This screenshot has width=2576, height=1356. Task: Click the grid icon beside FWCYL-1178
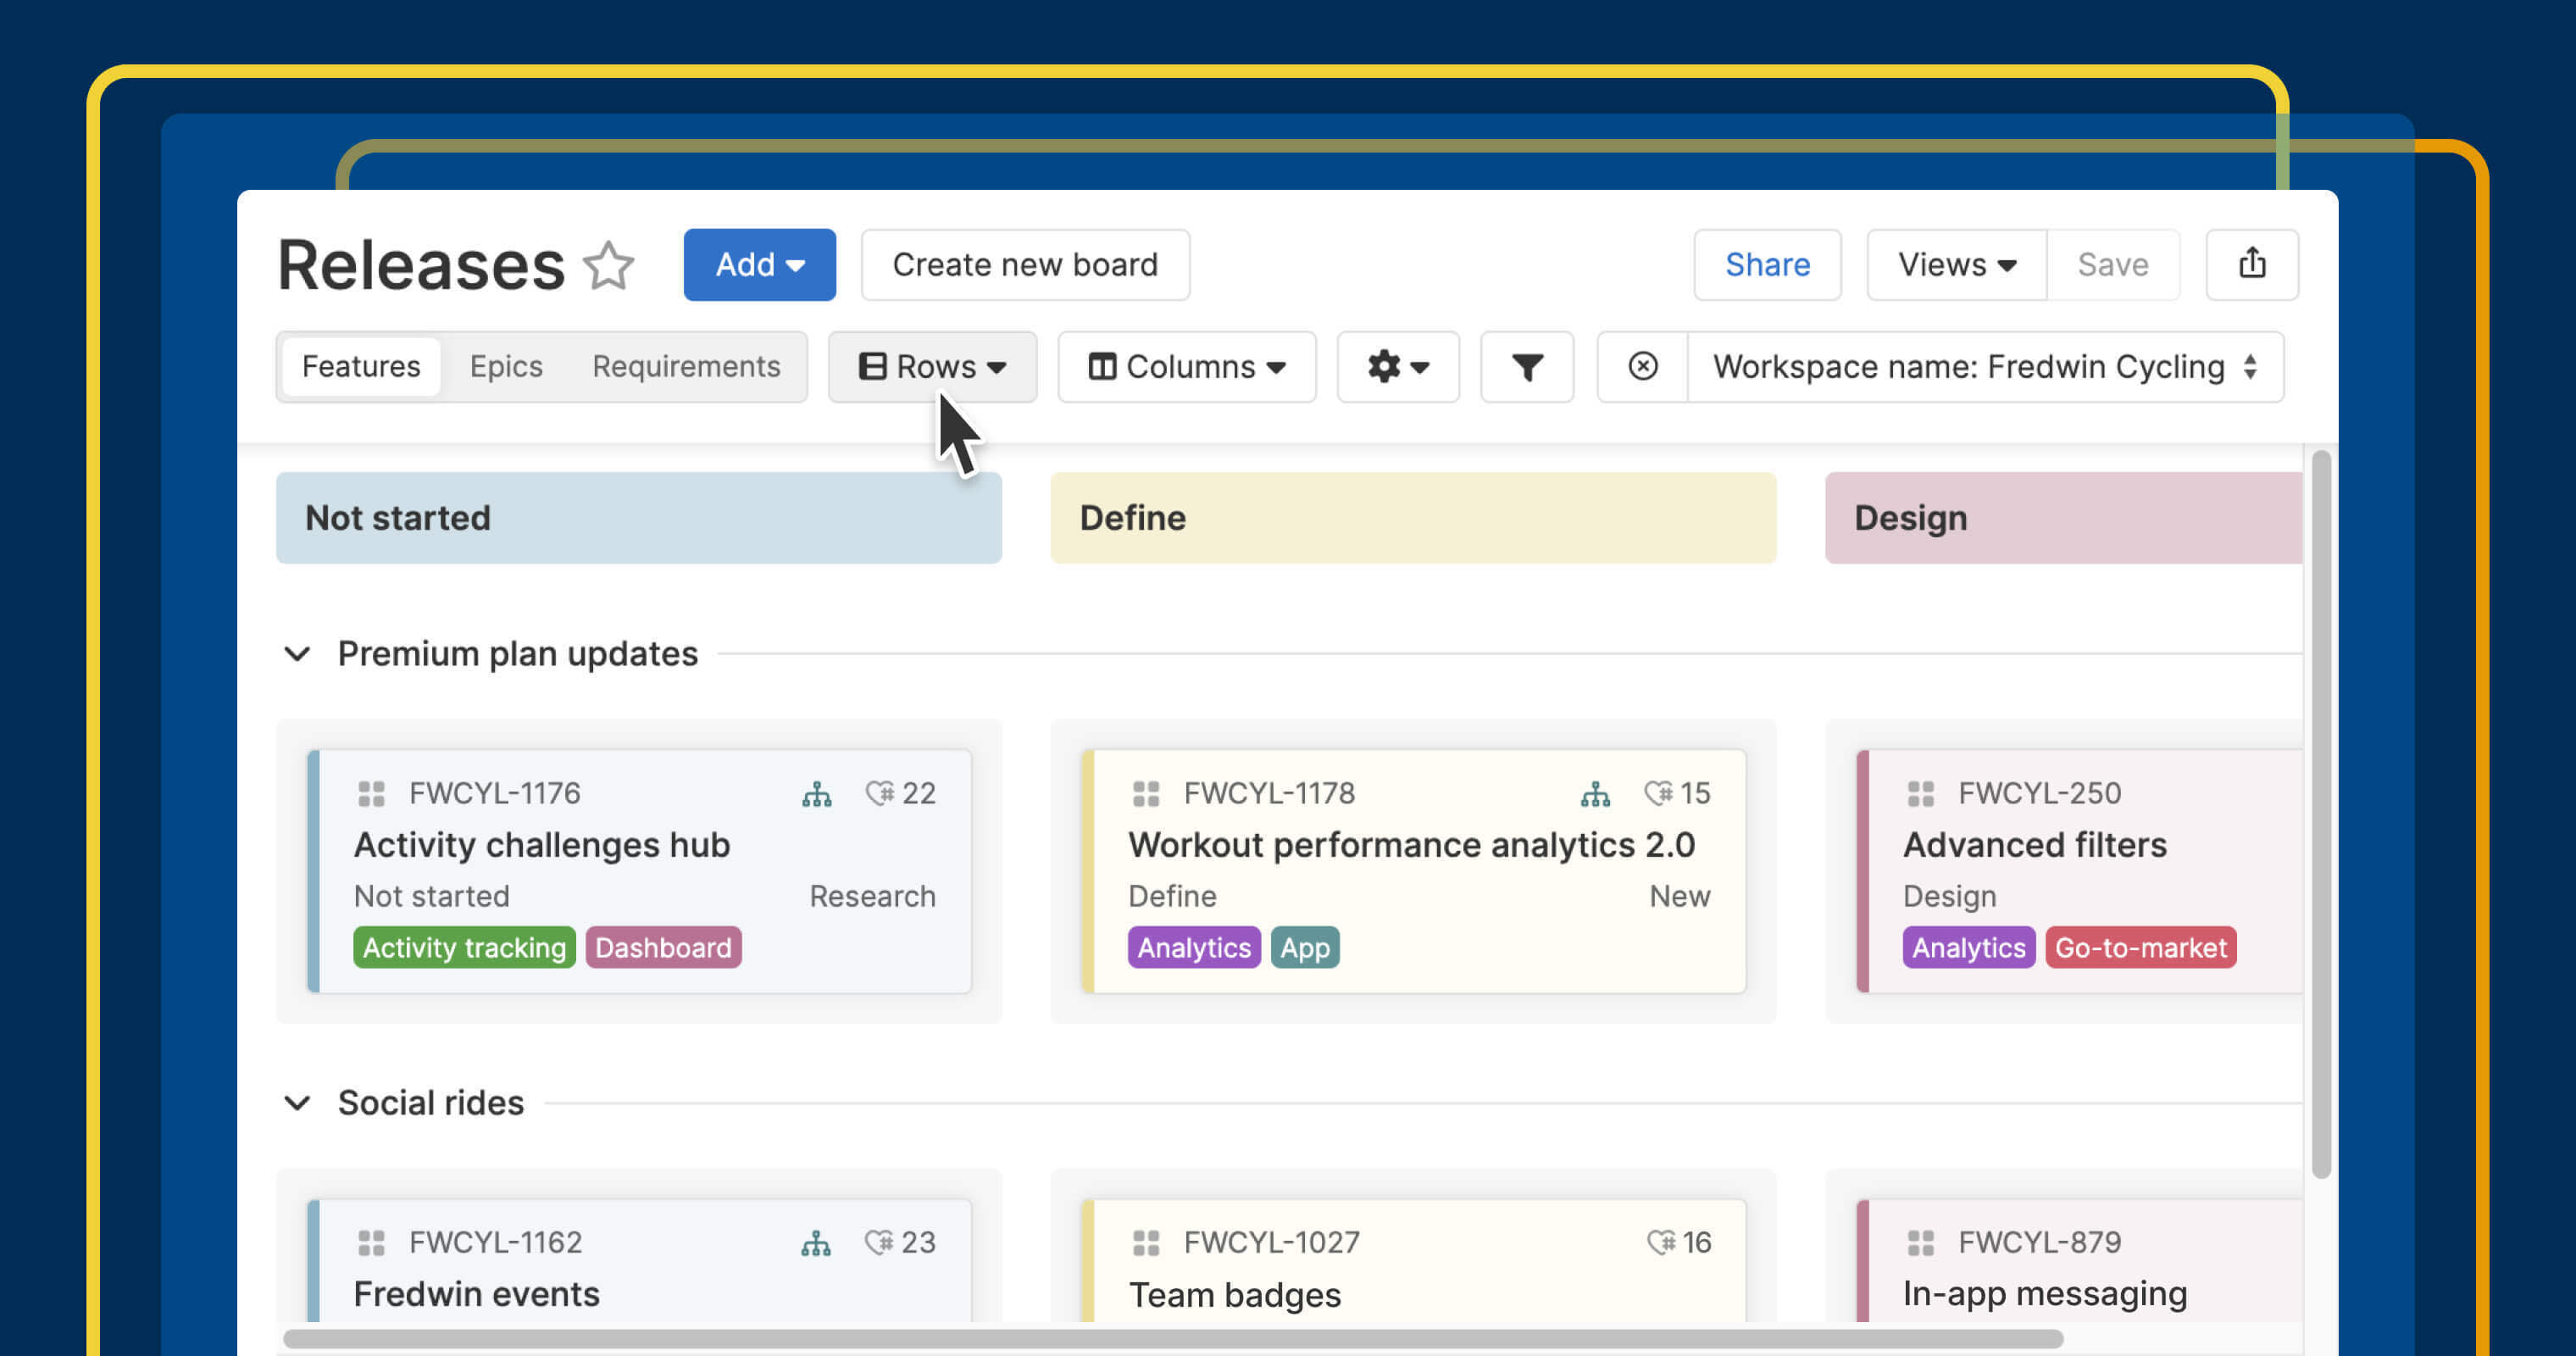click(1146, 794)
